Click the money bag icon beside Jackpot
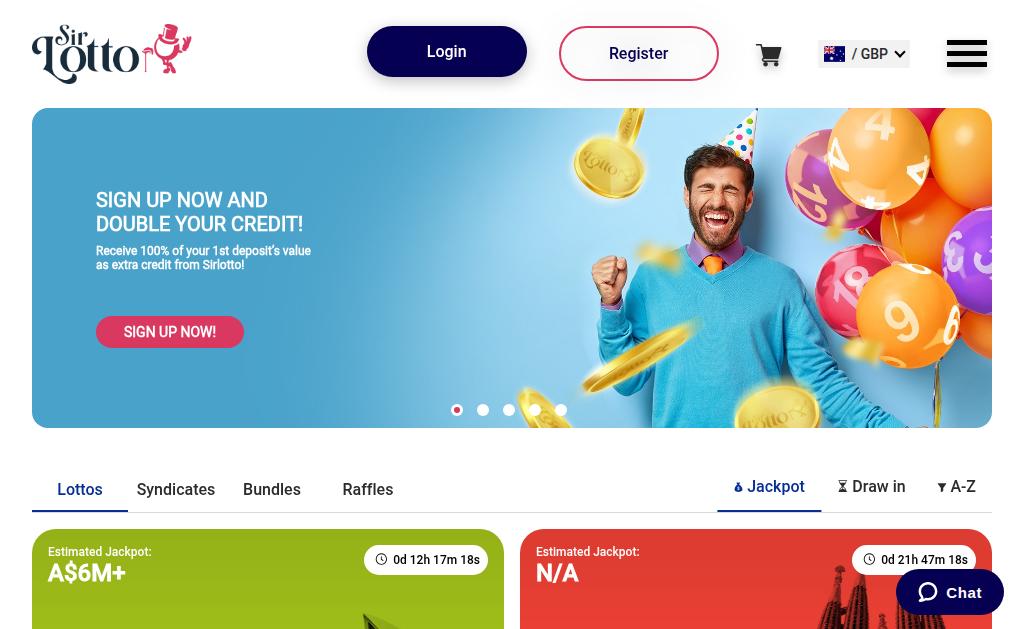 [738, 487]
